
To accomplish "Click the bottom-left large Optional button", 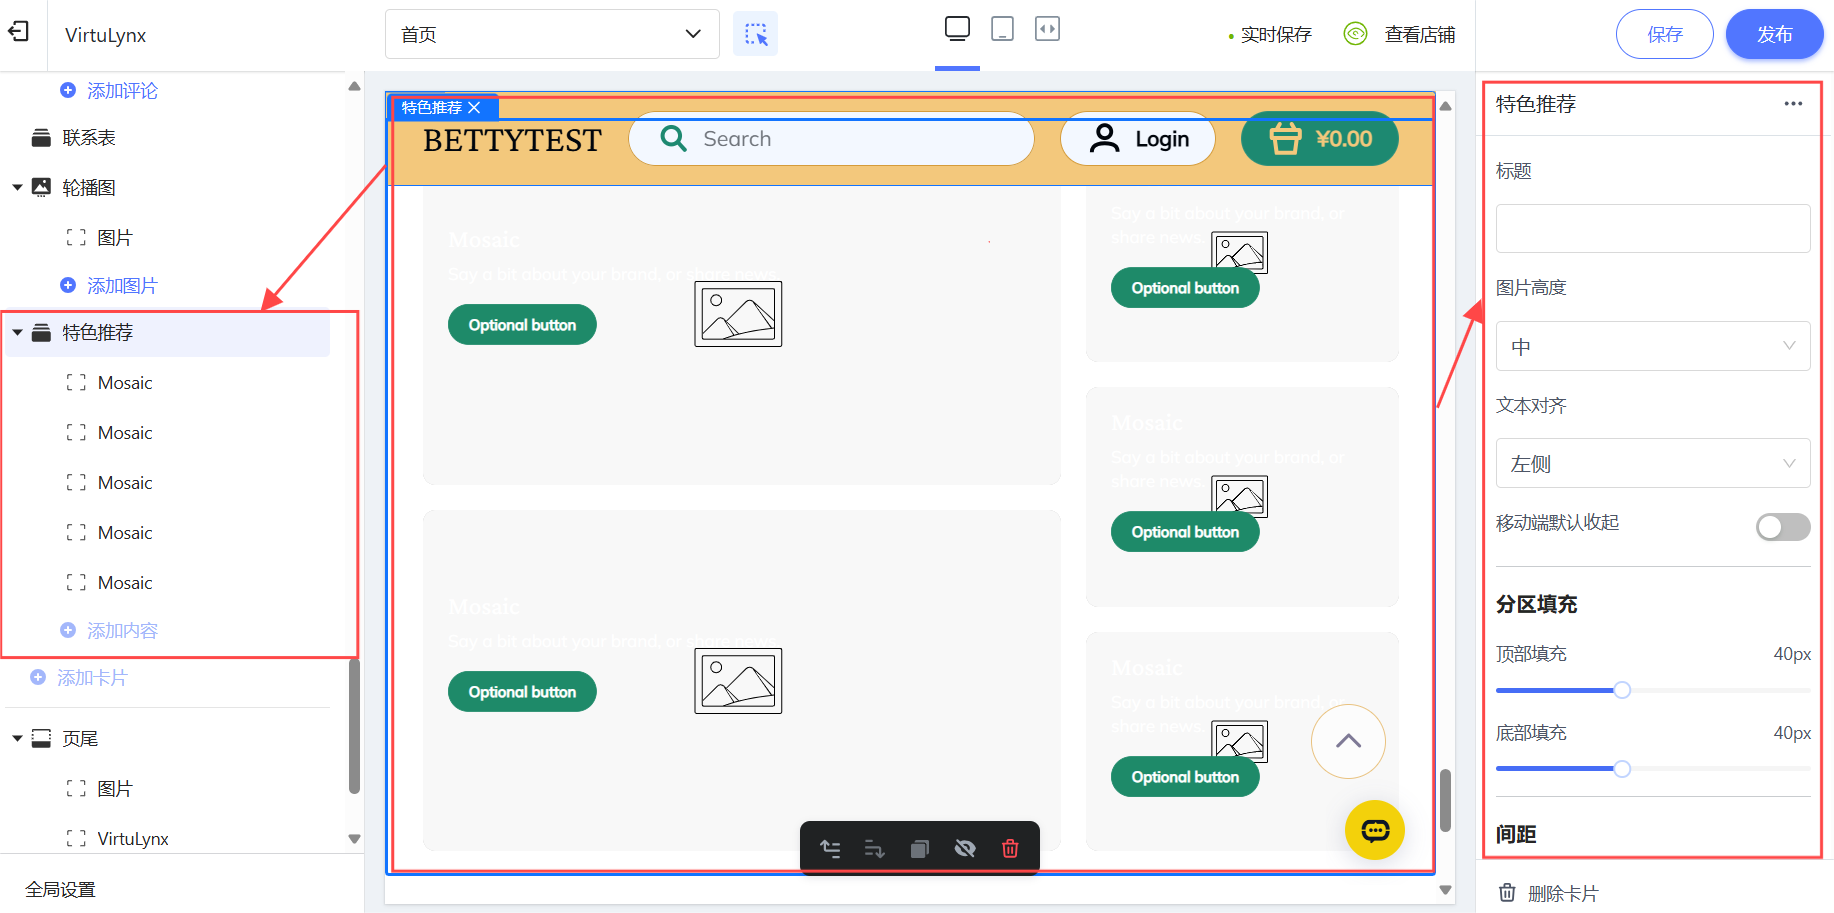I will [522, 692].
